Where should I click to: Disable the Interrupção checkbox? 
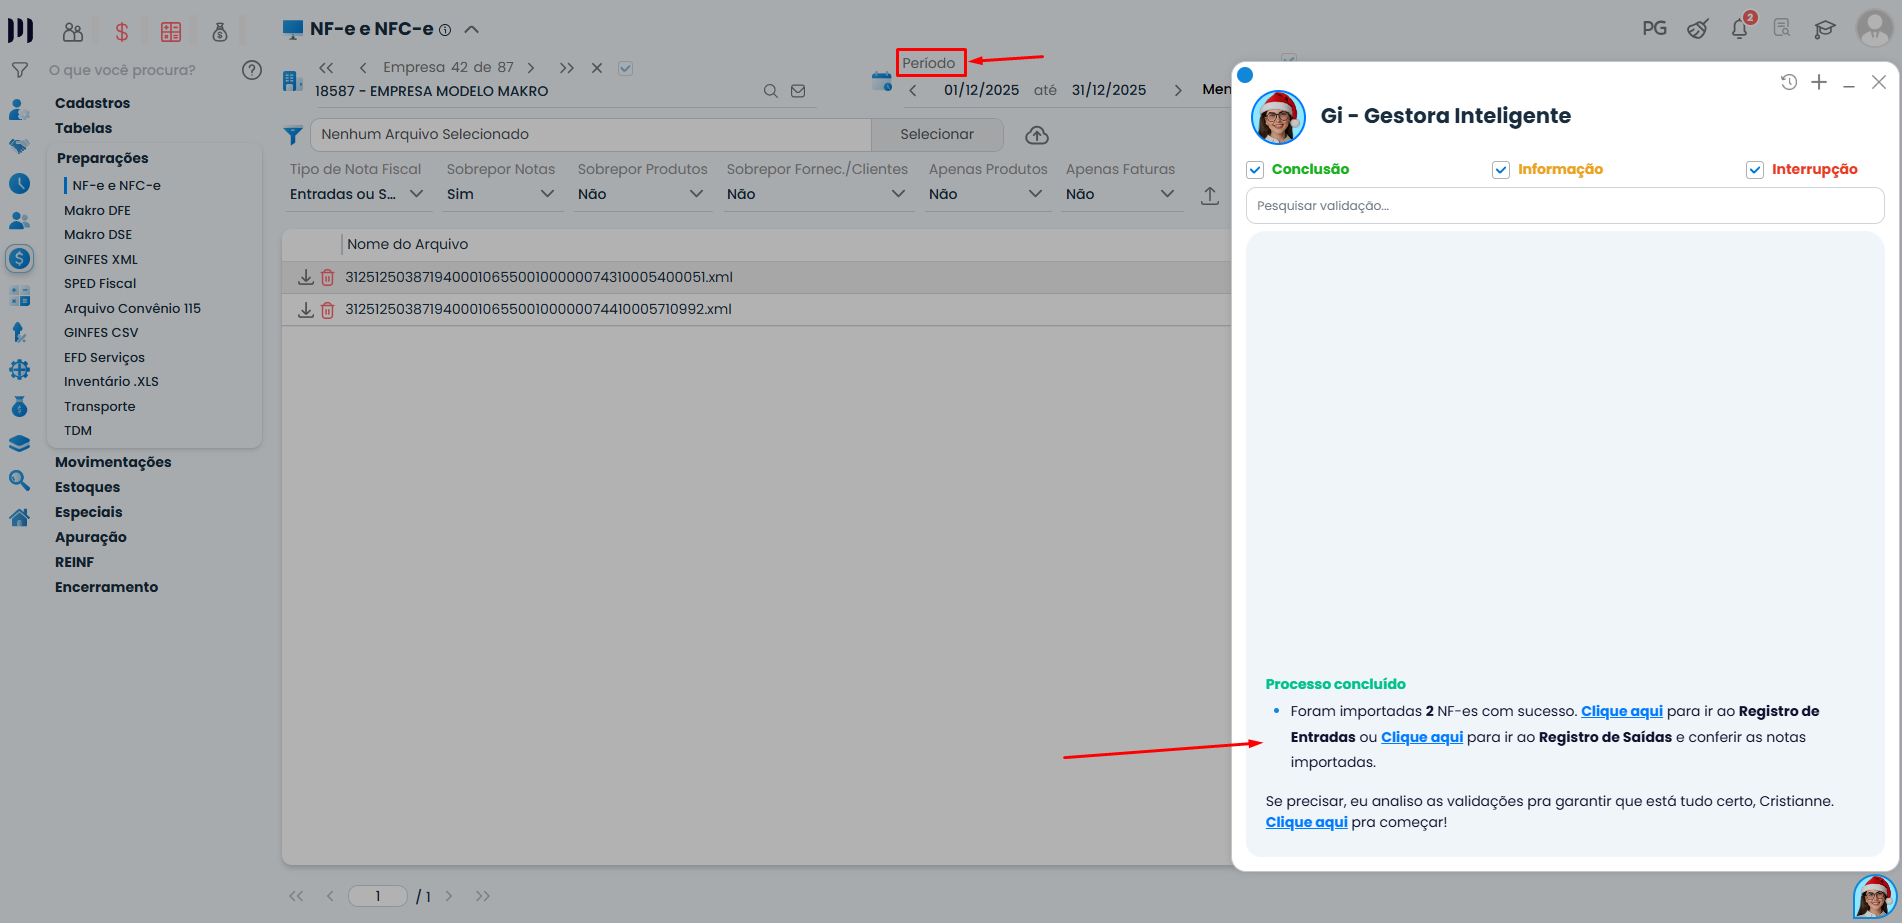click(x=1754, y=170)
